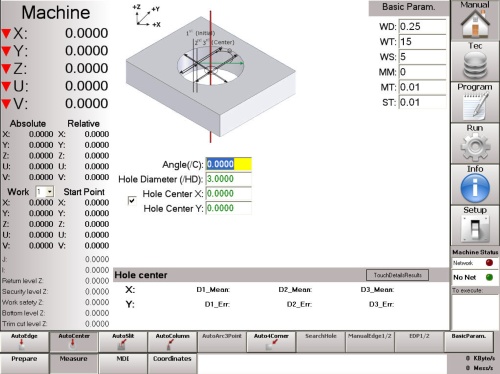Viewport: 500px width, 374px height.
Task: Select the Auto4Corner measuring tool
Action: (271, 342)
